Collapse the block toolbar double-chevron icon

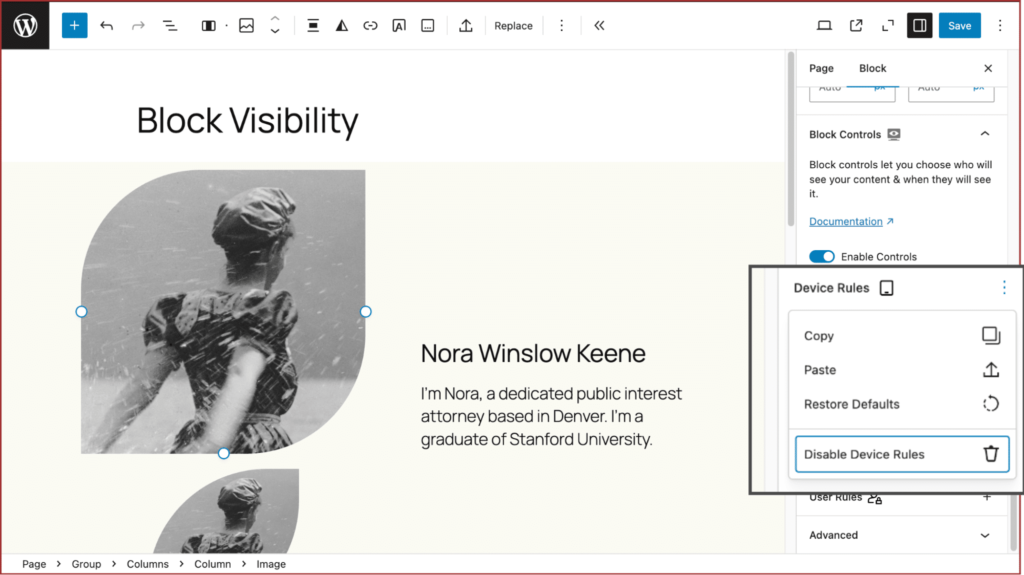pyautogui.click(x=599, y=26)
